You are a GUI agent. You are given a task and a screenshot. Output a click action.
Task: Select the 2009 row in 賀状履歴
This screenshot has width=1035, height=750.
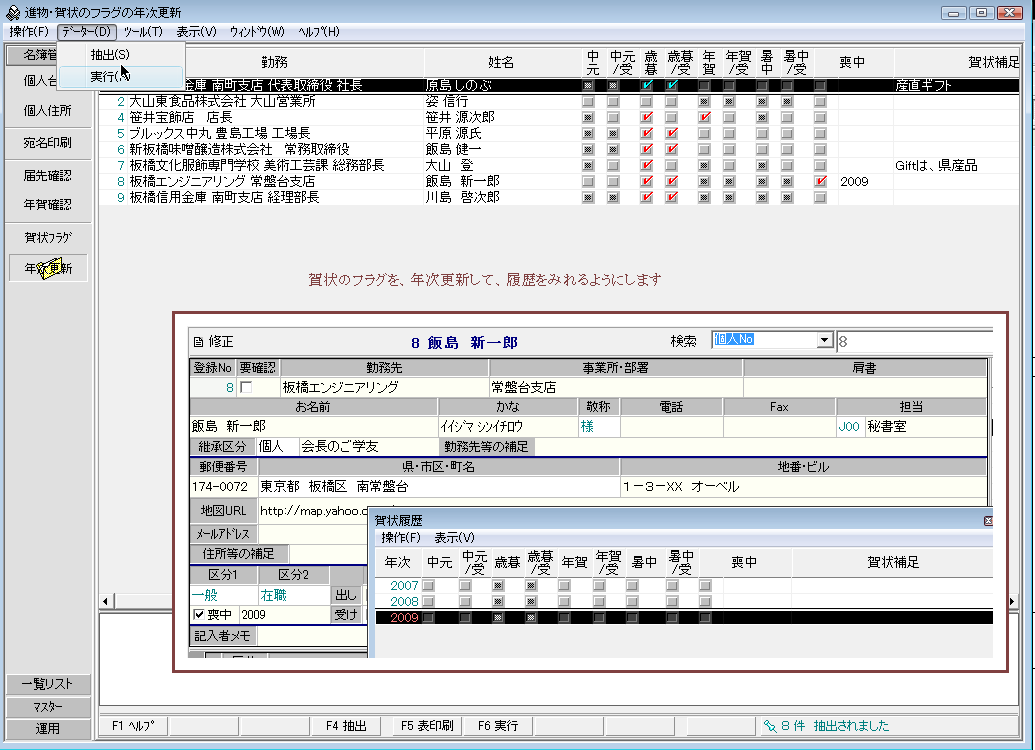(x=683, y=617)
